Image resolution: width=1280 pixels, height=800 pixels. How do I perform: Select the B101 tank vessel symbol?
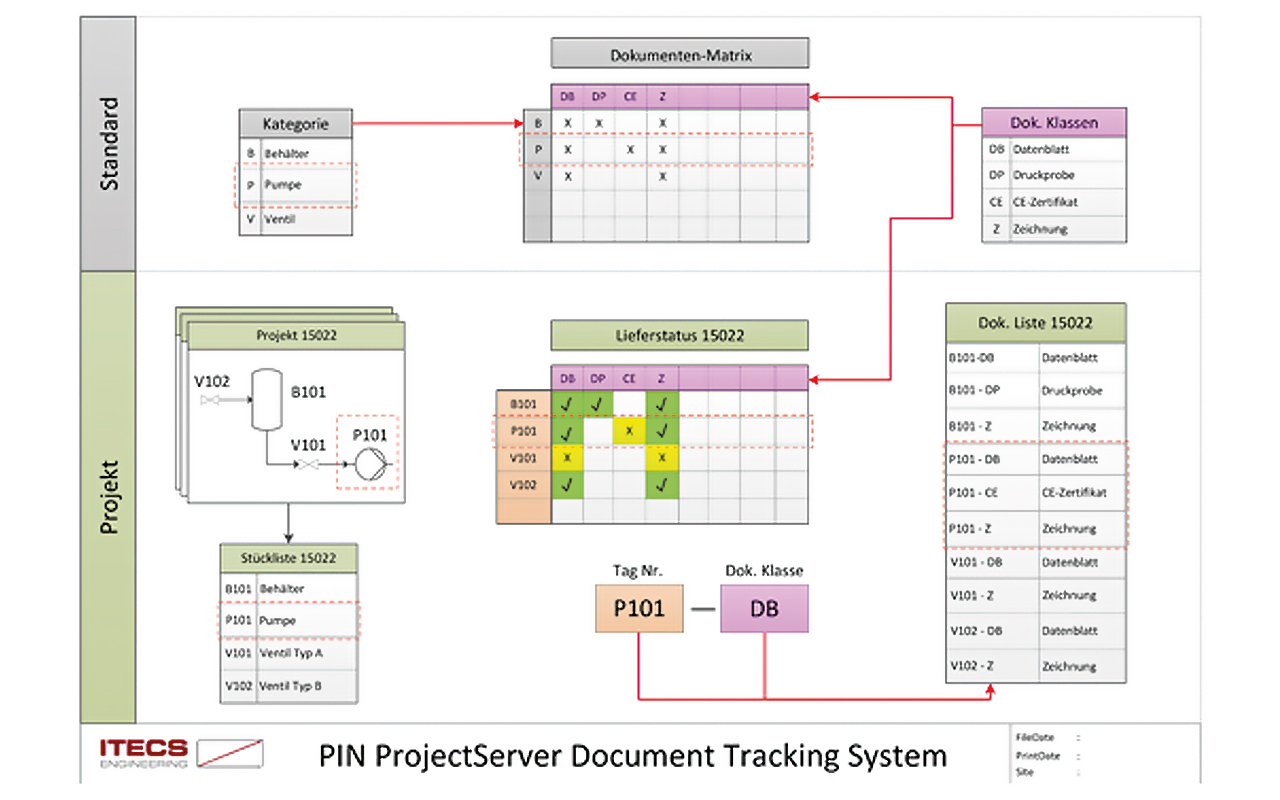(x=266, y=400)
